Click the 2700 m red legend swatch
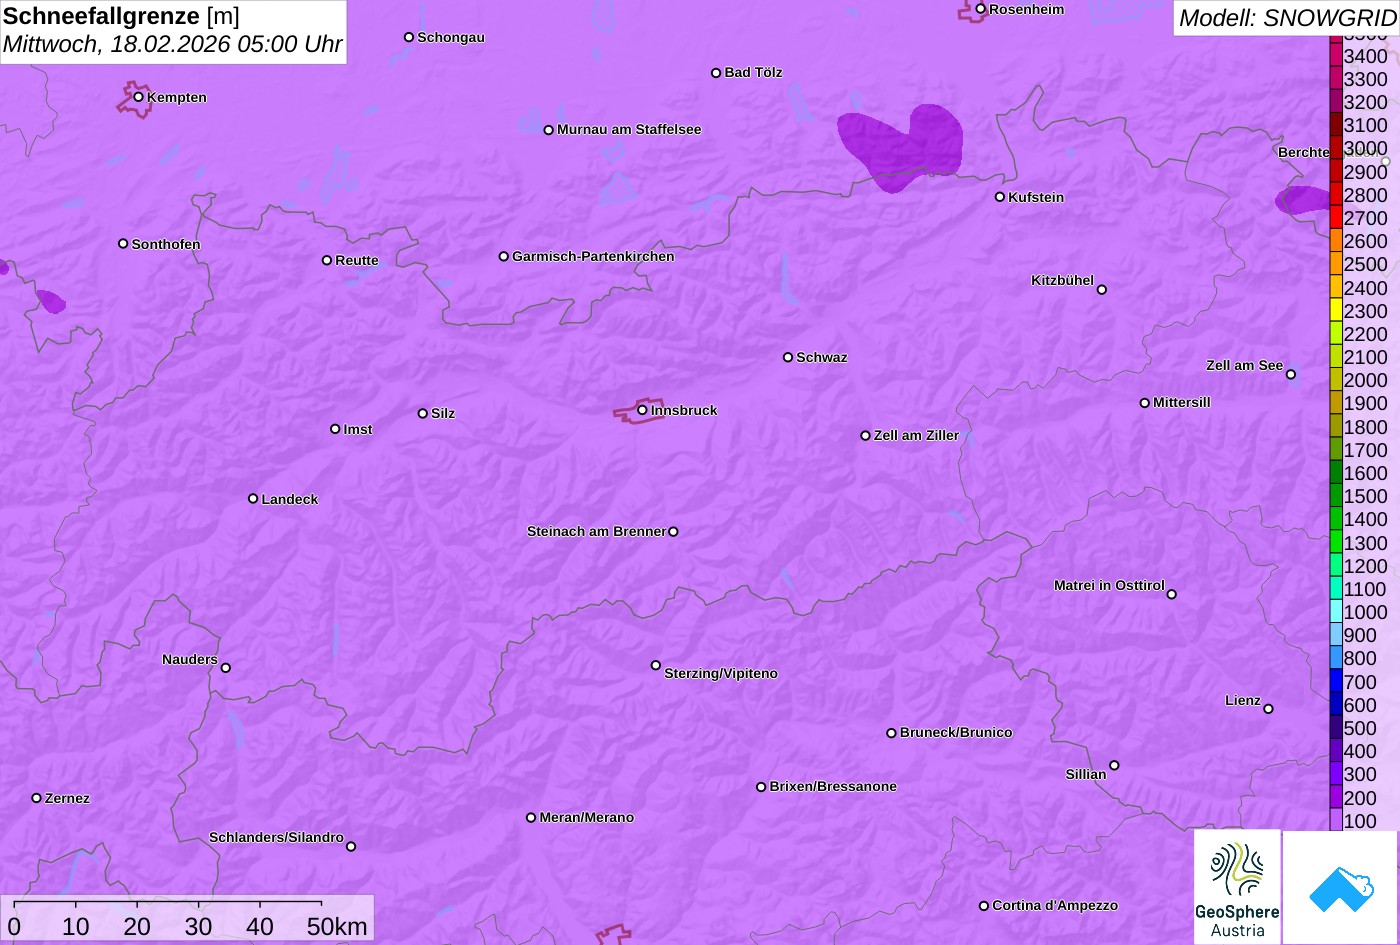Viewport: 1400px width, 945px height. pos(1335,217)
